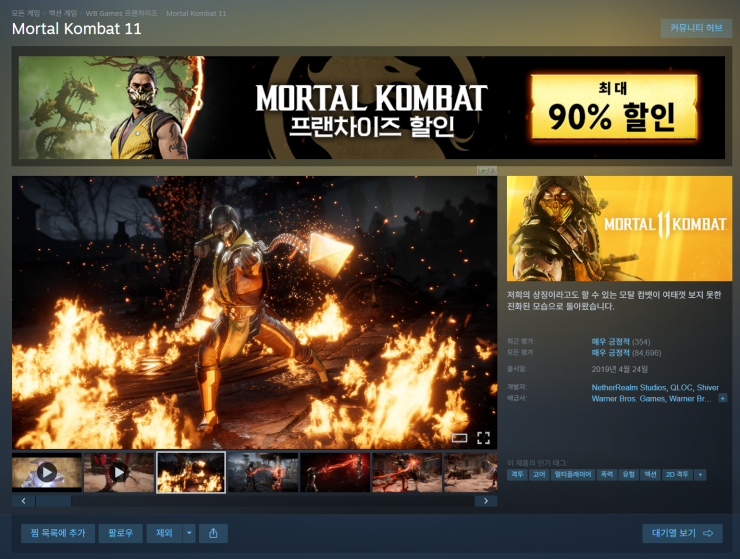This screenshot has height=559, width=740.
Task: Open the 제외 dropdown arrow
Action: tap(189, 533)
